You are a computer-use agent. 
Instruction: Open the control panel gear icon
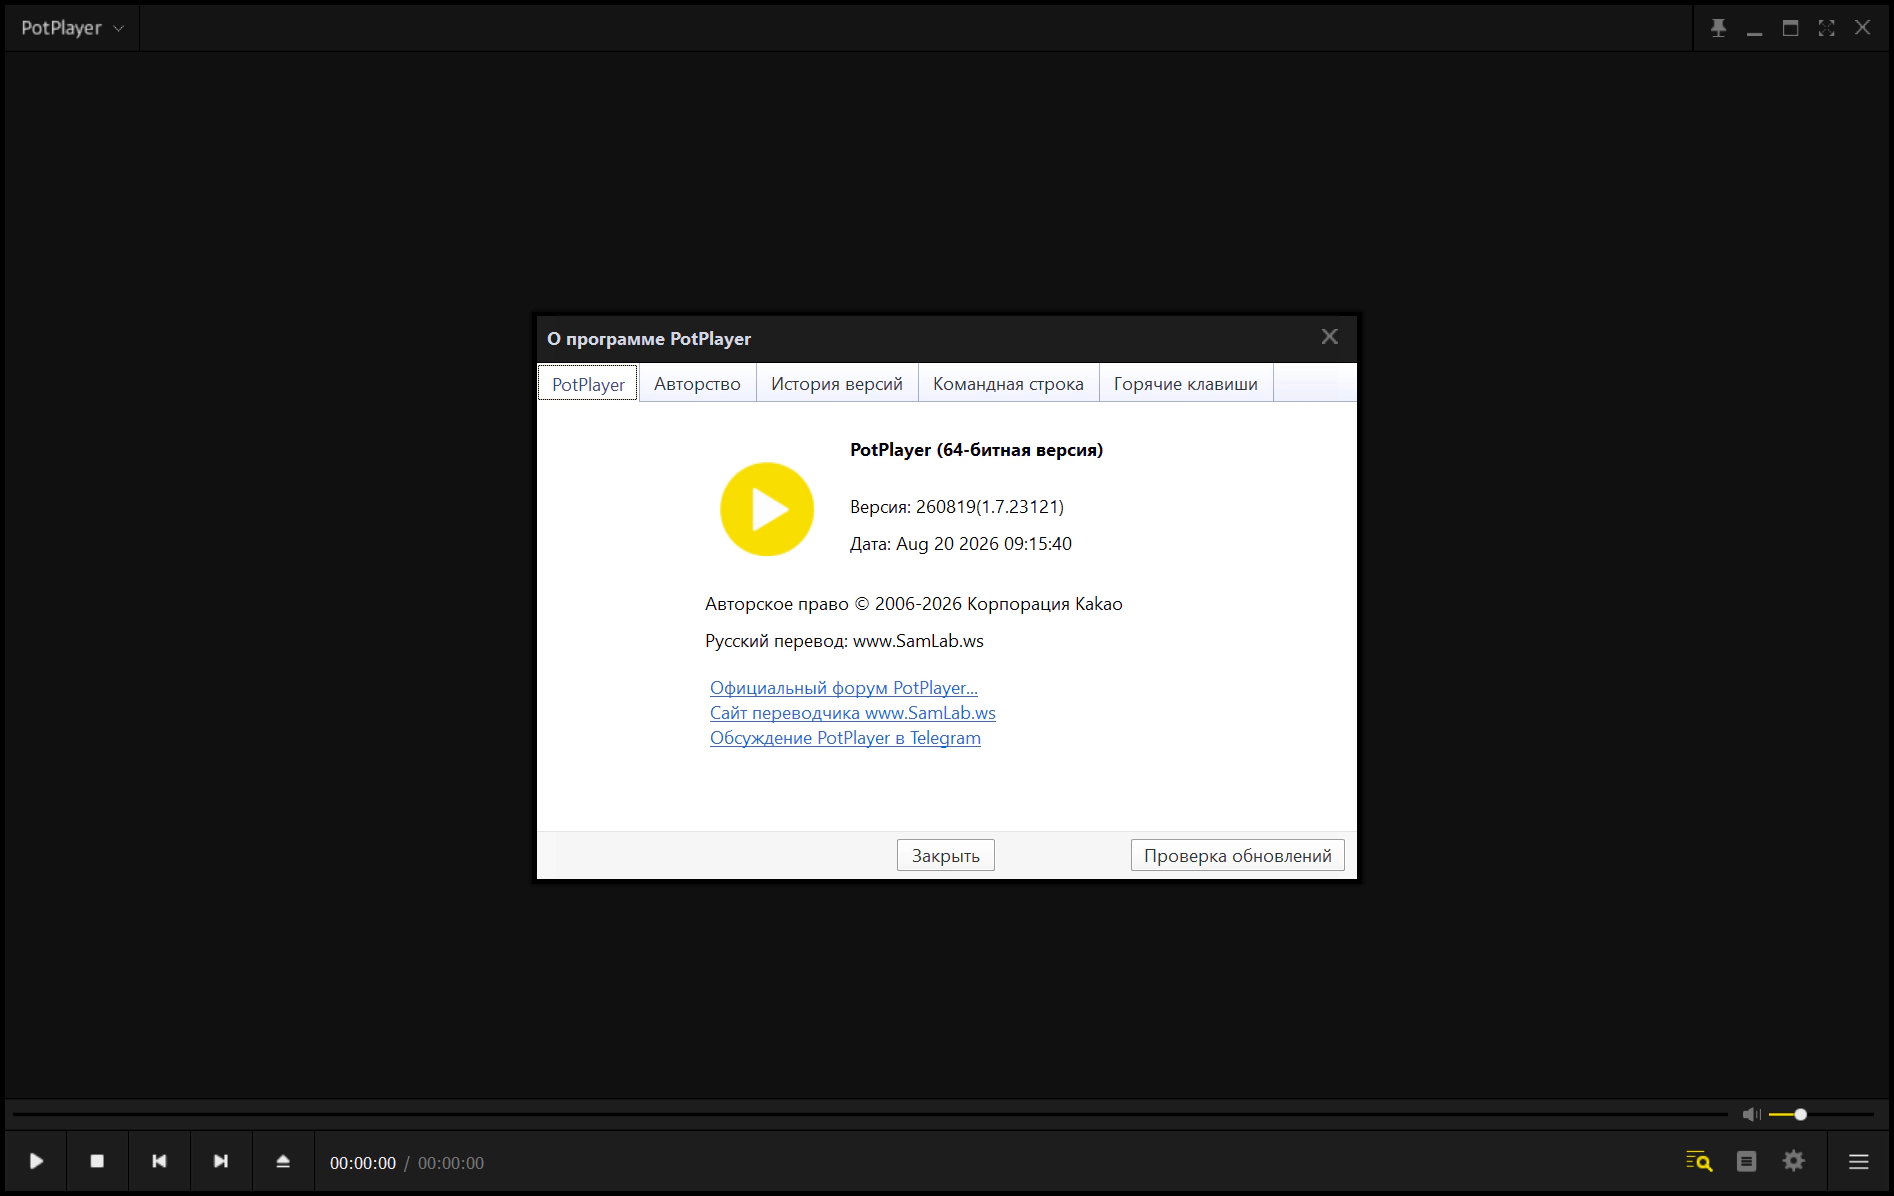tap(1794, 1161)
